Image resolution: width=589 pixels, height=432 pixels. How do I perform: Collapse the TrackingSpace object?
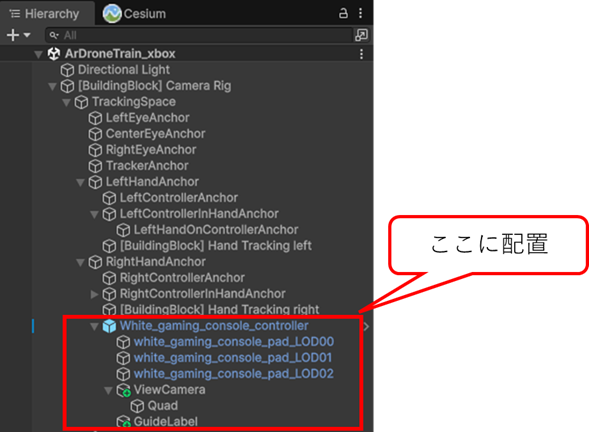point(66,103)
